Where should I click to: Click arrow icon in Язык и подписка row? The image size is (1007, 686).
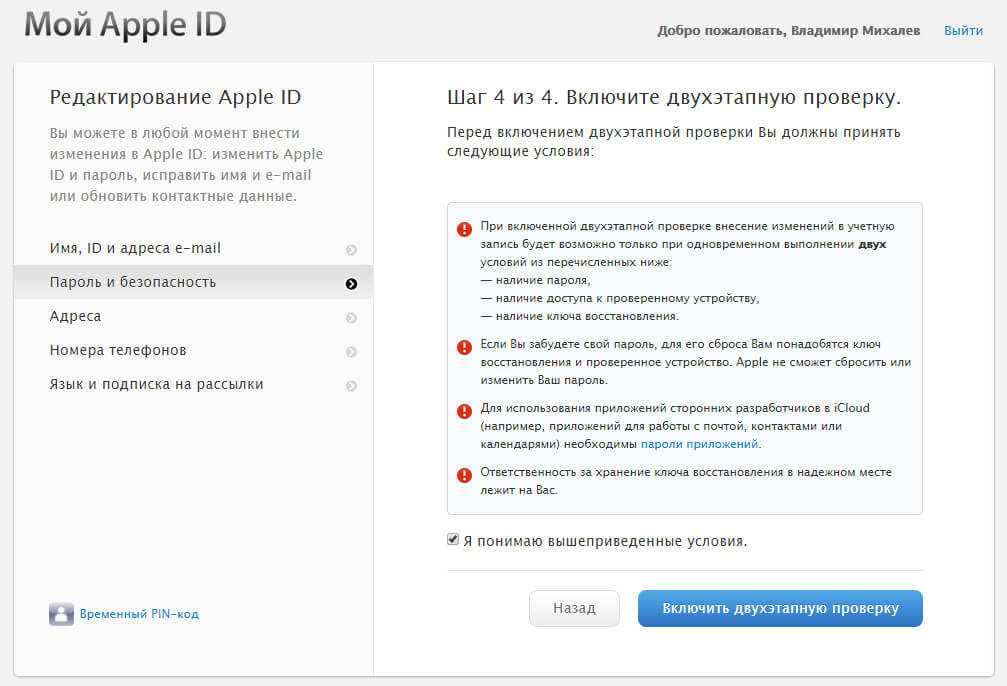[351, 386]
